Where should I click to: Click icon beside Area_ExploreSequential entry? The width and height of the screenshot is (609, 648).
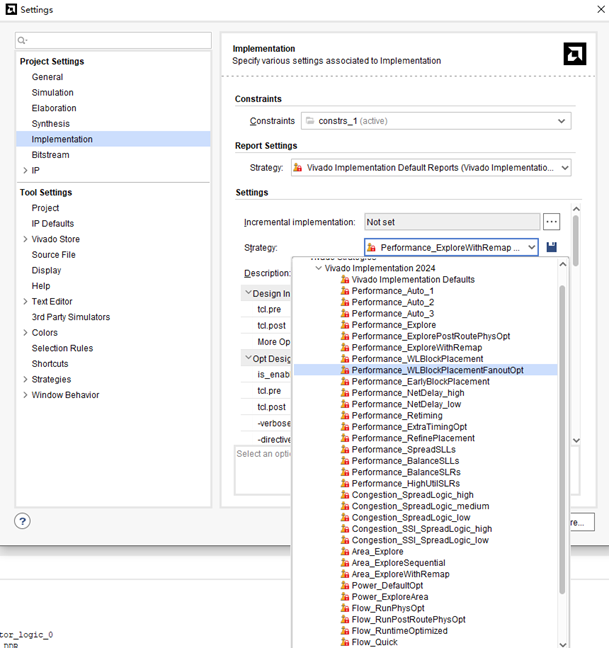pos(345,563)
